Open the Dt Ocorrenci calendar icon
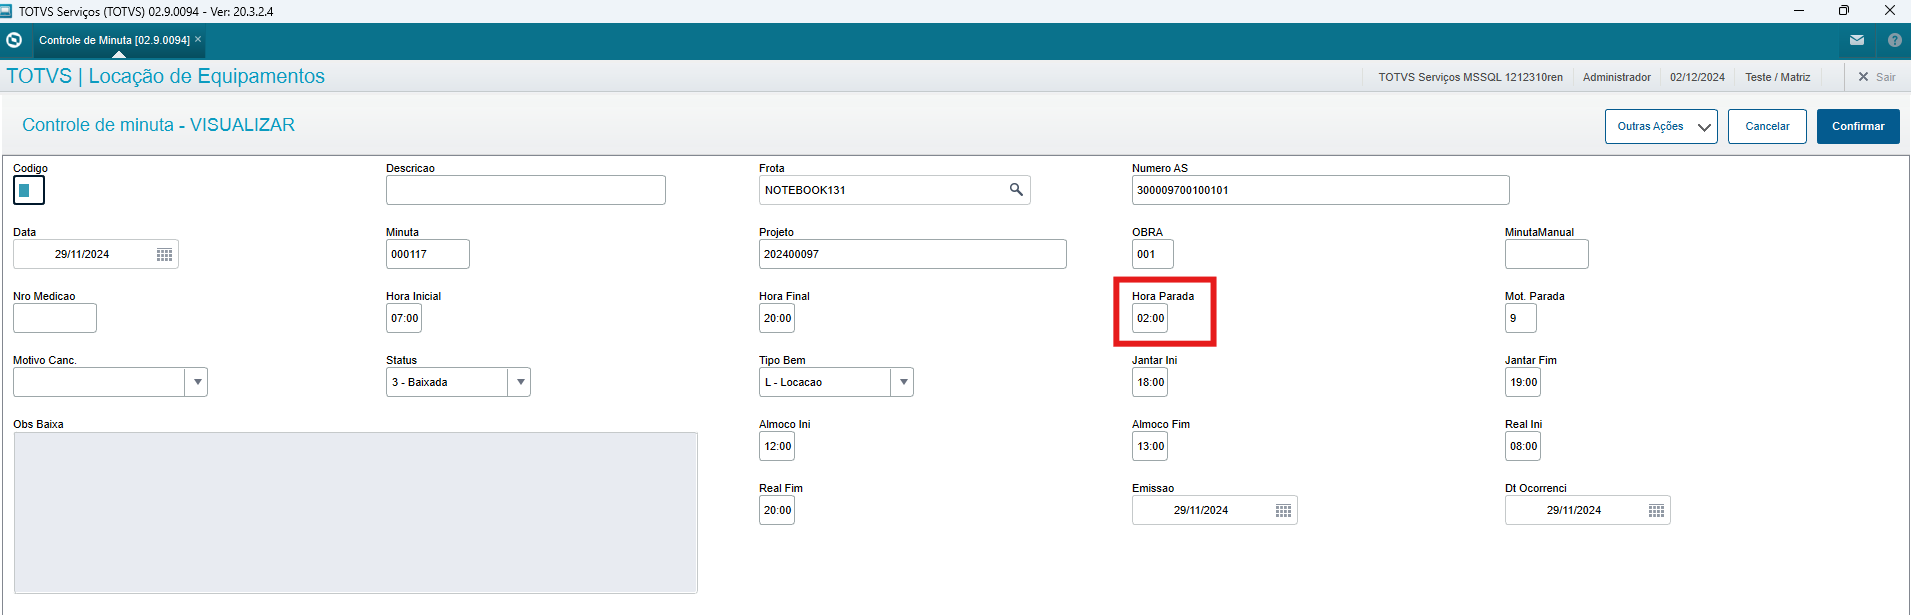The height and width of the screenshot is (615, 1911). coord(1657,510)
